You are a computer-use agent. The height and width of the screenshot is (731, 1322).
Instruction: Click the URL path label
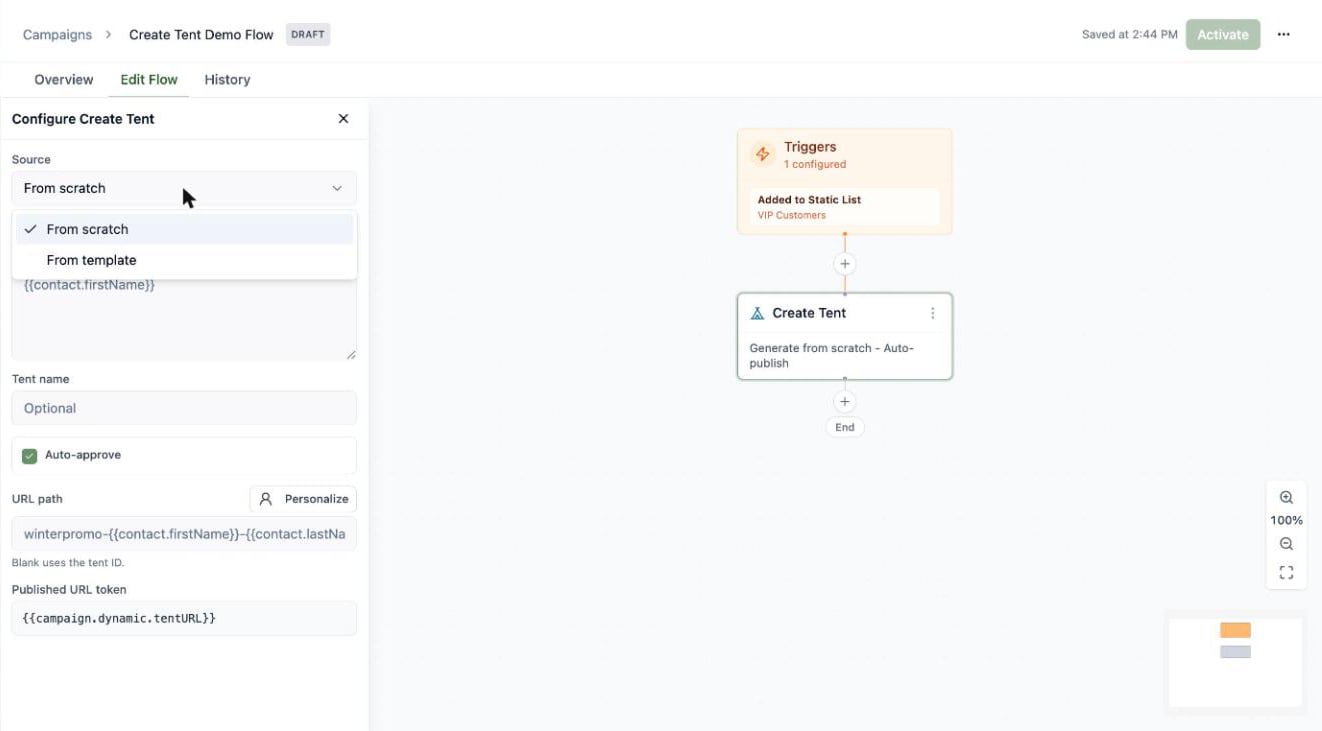pos(37,499)
